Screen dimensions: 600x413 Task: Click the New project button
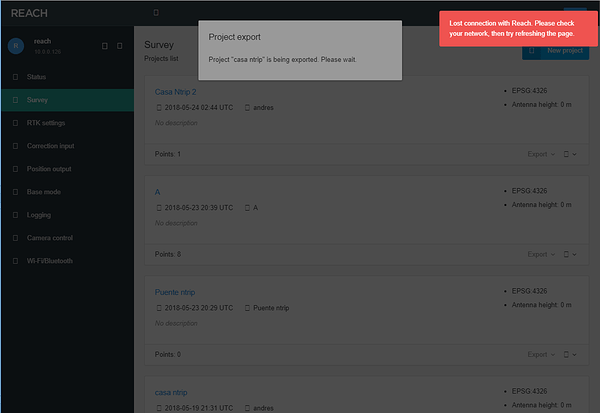(555, 51)
